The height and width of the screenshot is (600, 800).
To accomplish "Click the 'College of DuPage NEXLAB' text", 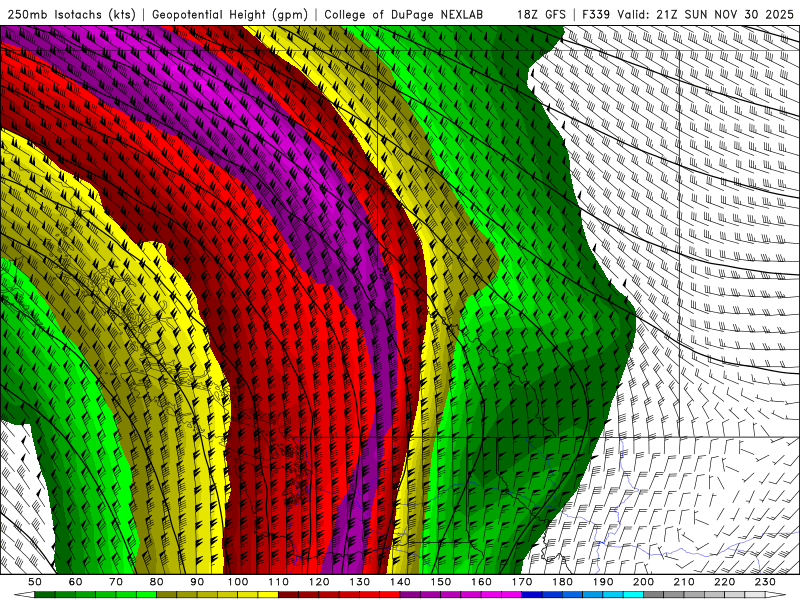I will coord(403,14).
